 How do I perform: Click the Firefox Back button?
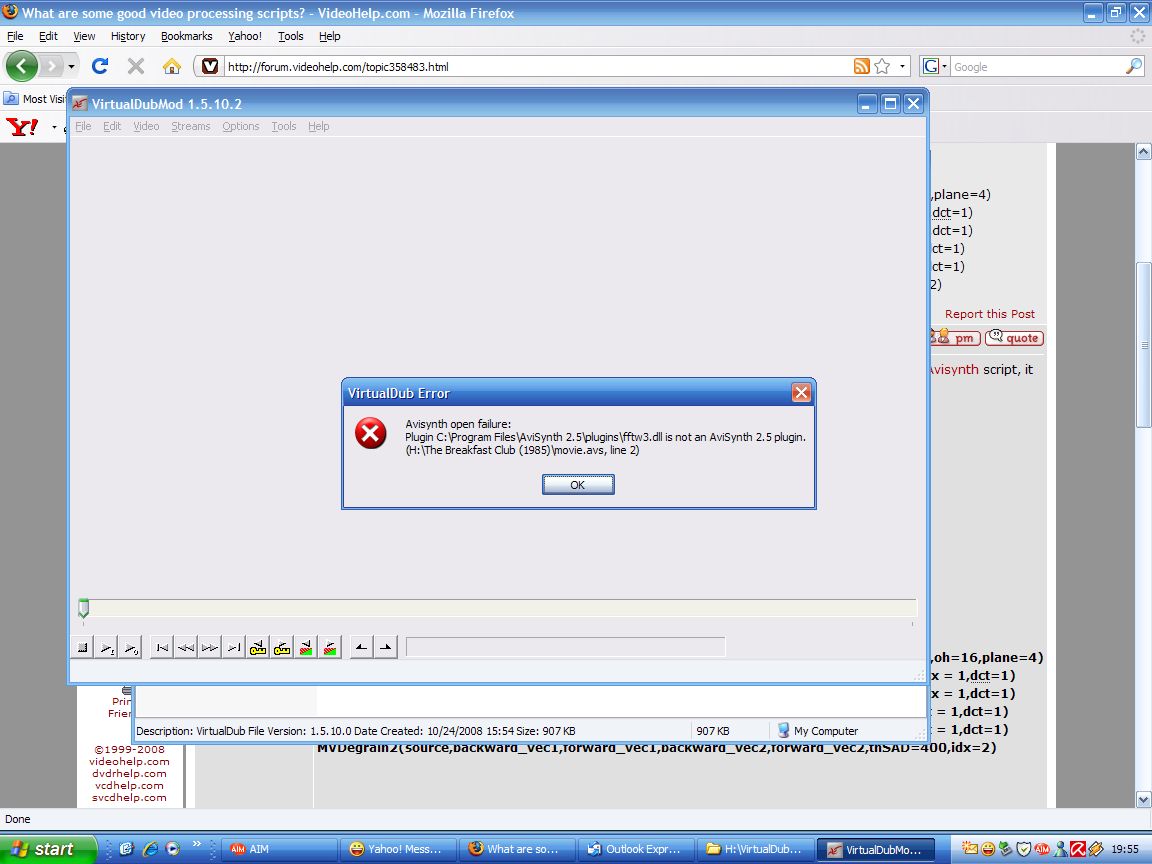pyautogui.click(x=21, y=66)
